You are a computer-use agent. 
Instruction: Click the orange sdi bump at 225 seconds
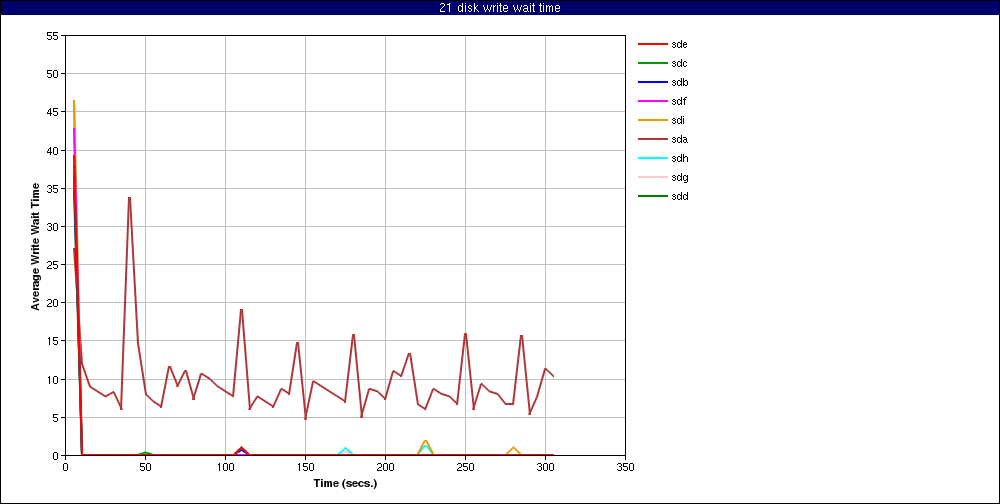(x=425, y=441)
